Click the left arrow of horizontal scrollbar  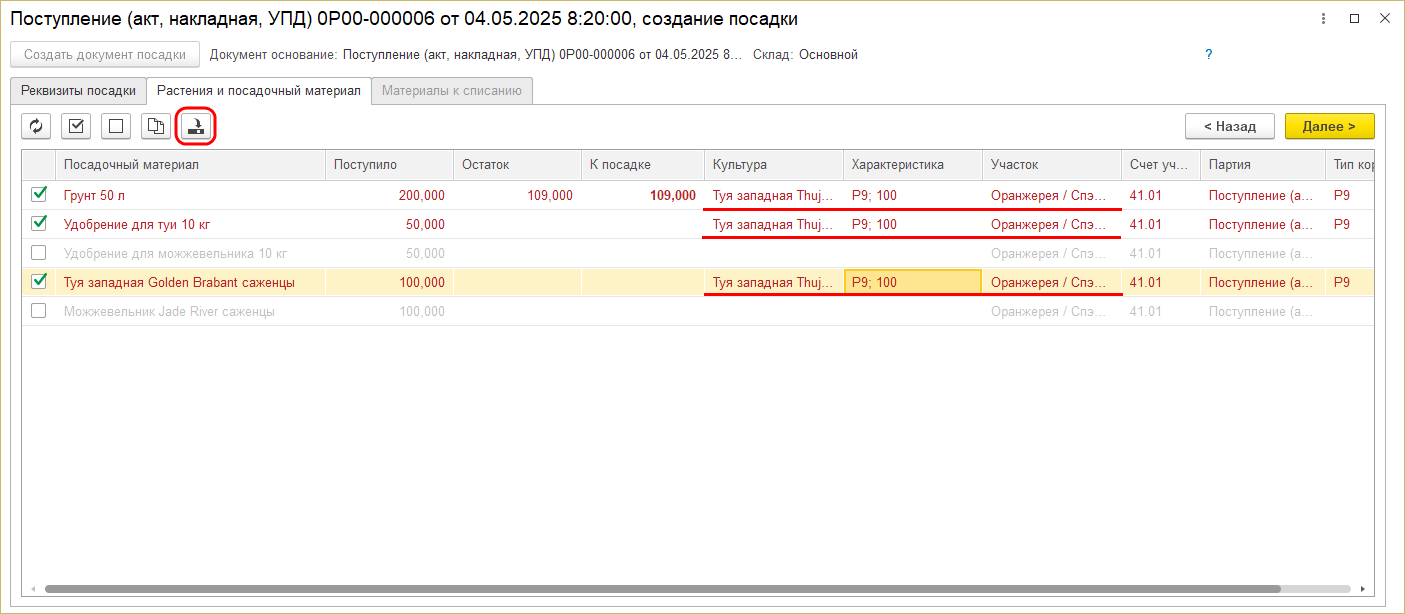pyautogui.click(x=34, y=589)
